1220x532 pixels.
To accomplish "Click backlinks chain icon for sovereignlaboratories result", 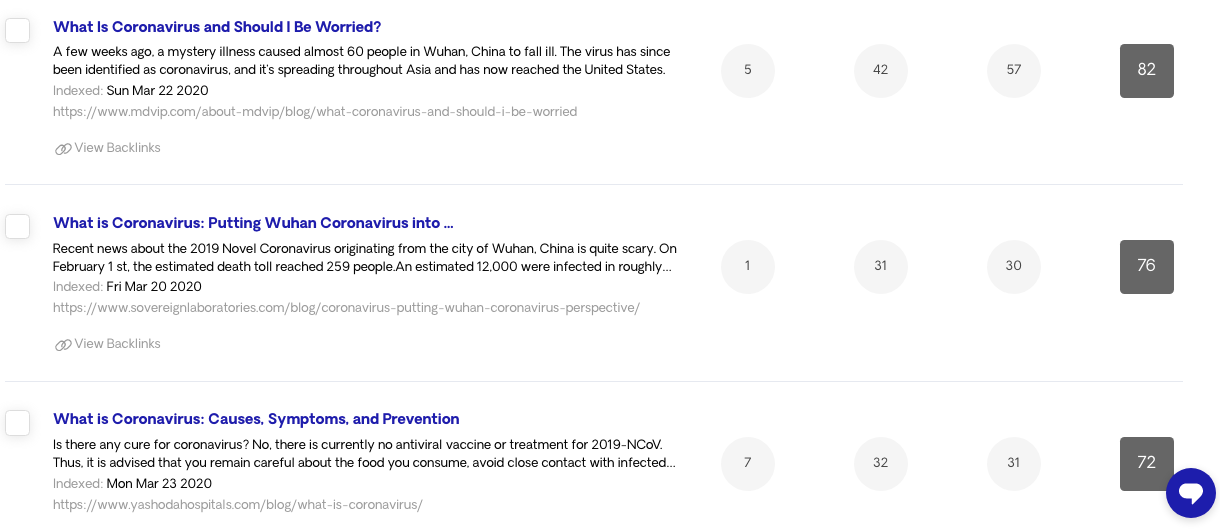I will [63, 345].
